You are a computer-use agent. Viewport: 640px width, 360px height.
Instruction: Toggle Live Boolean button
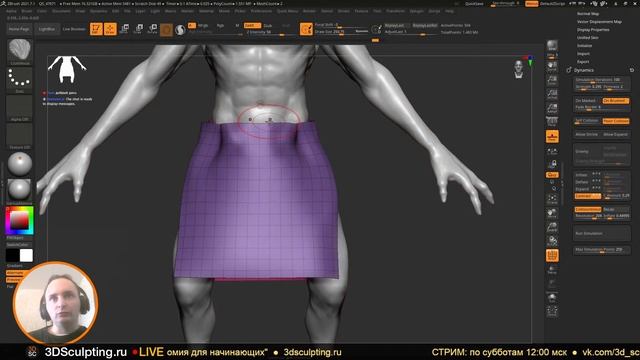tap(74, 29)
